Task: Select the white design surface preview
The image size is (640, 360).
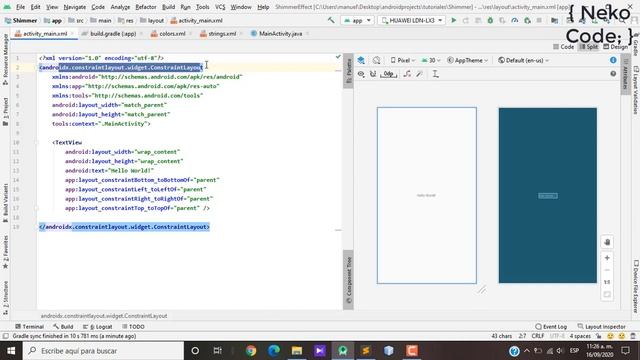Action: point(427,195)
